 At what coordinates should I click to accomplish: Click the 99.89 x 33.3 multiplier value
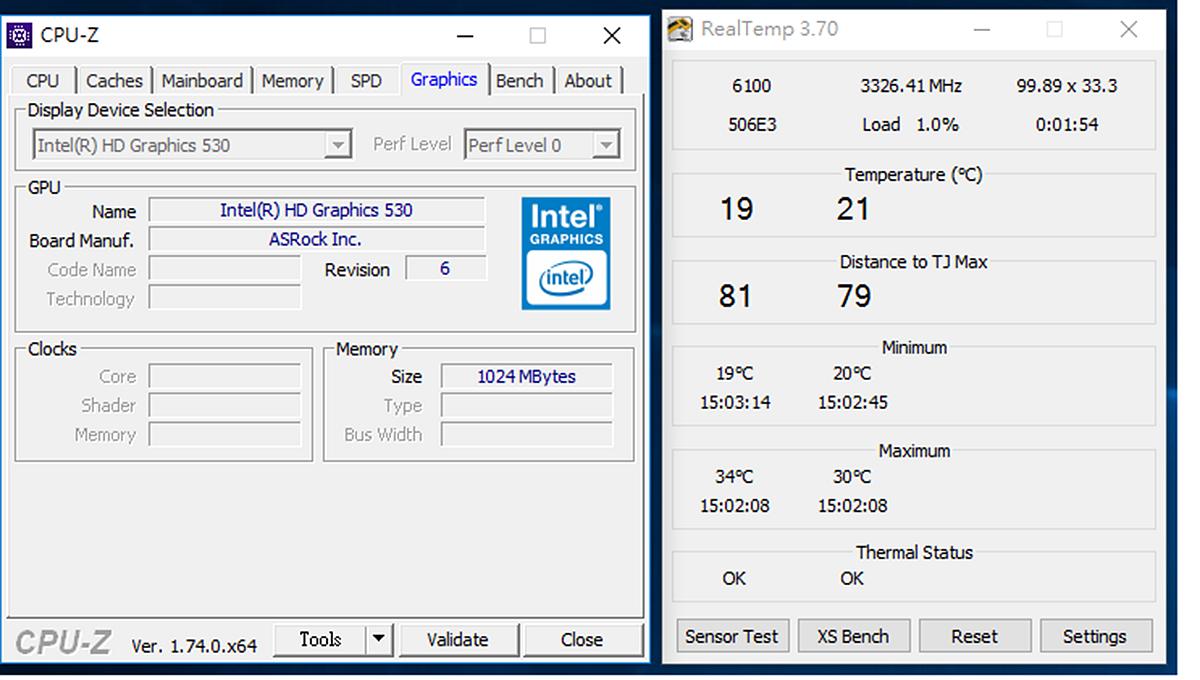pos(1067,86)
